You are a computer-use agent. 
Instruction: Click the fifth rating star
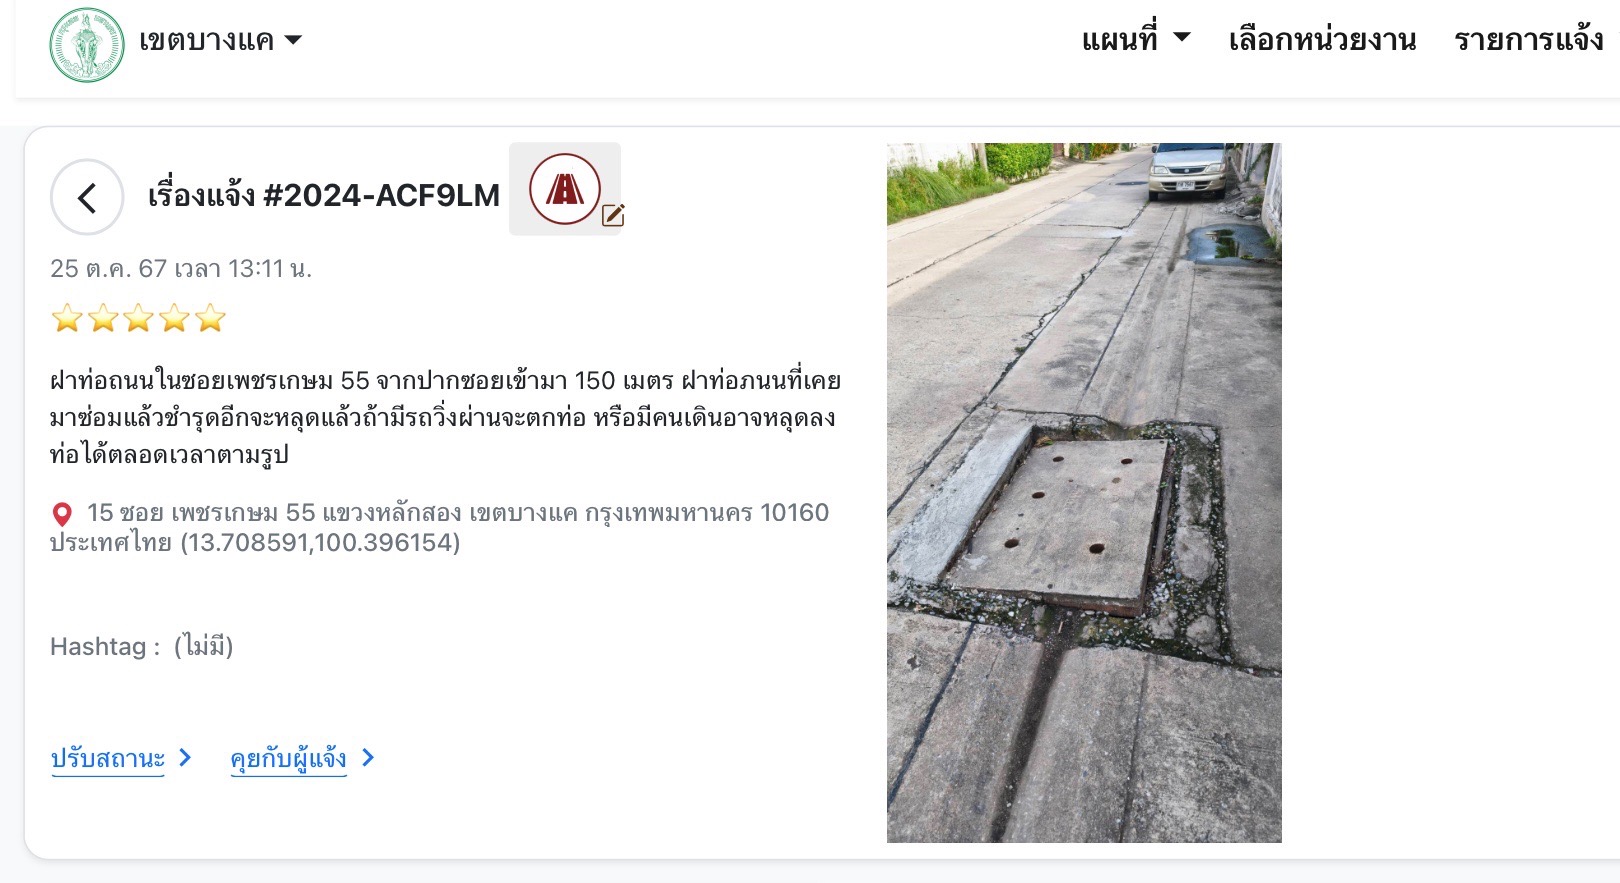210,319
